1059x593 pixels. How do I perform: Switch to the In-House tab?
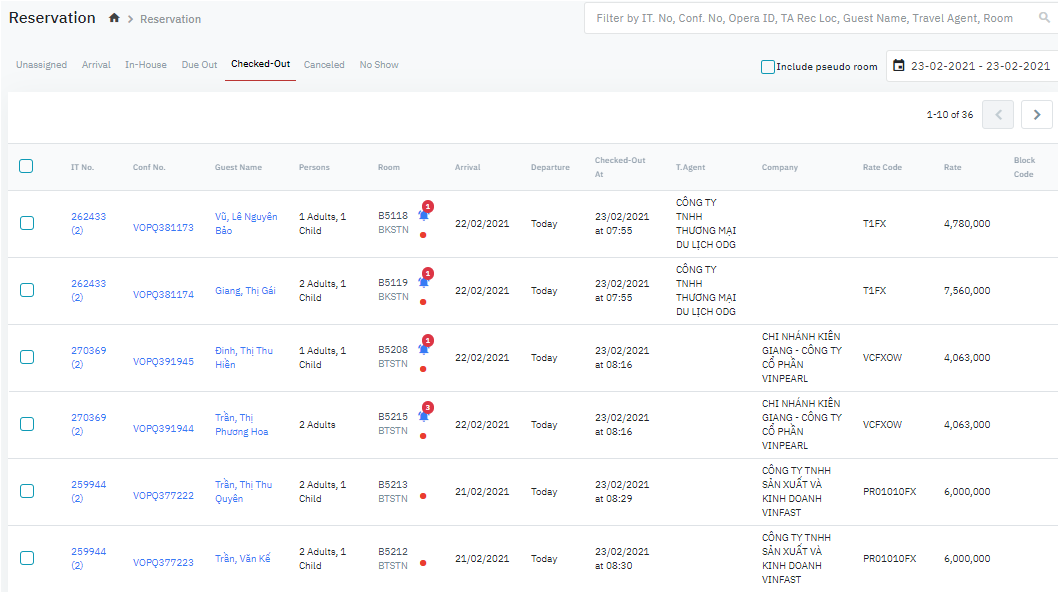tap(146, 65)
